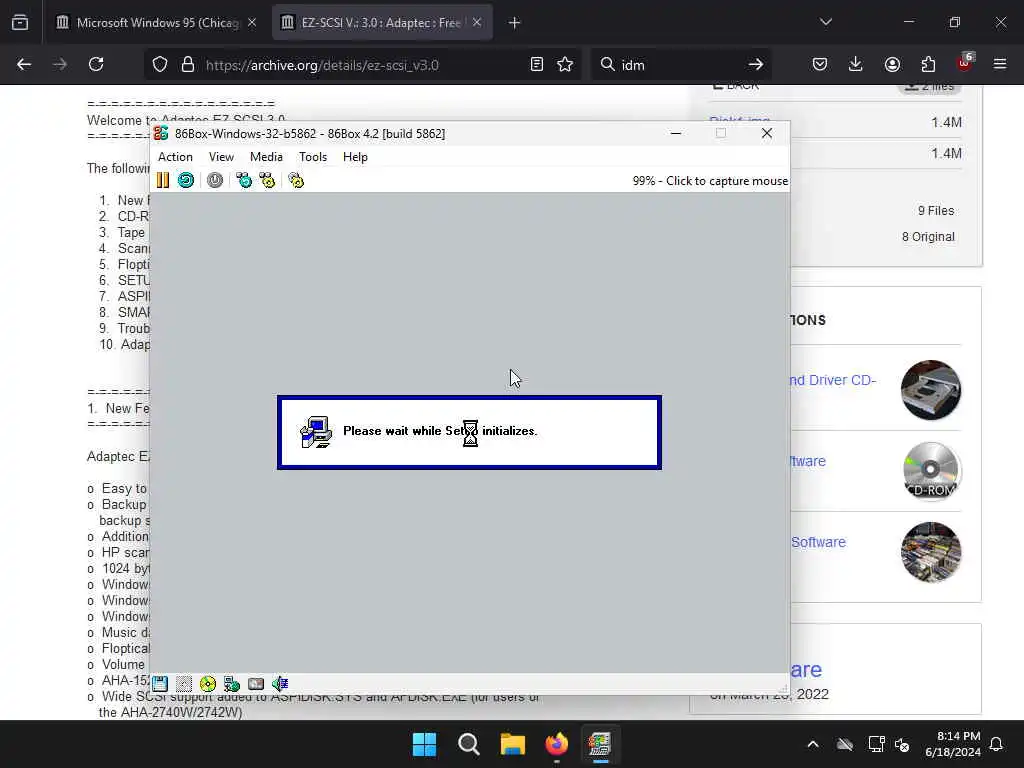
Task: Click the Firefox taskbar icon
Action: pos(556,744)
